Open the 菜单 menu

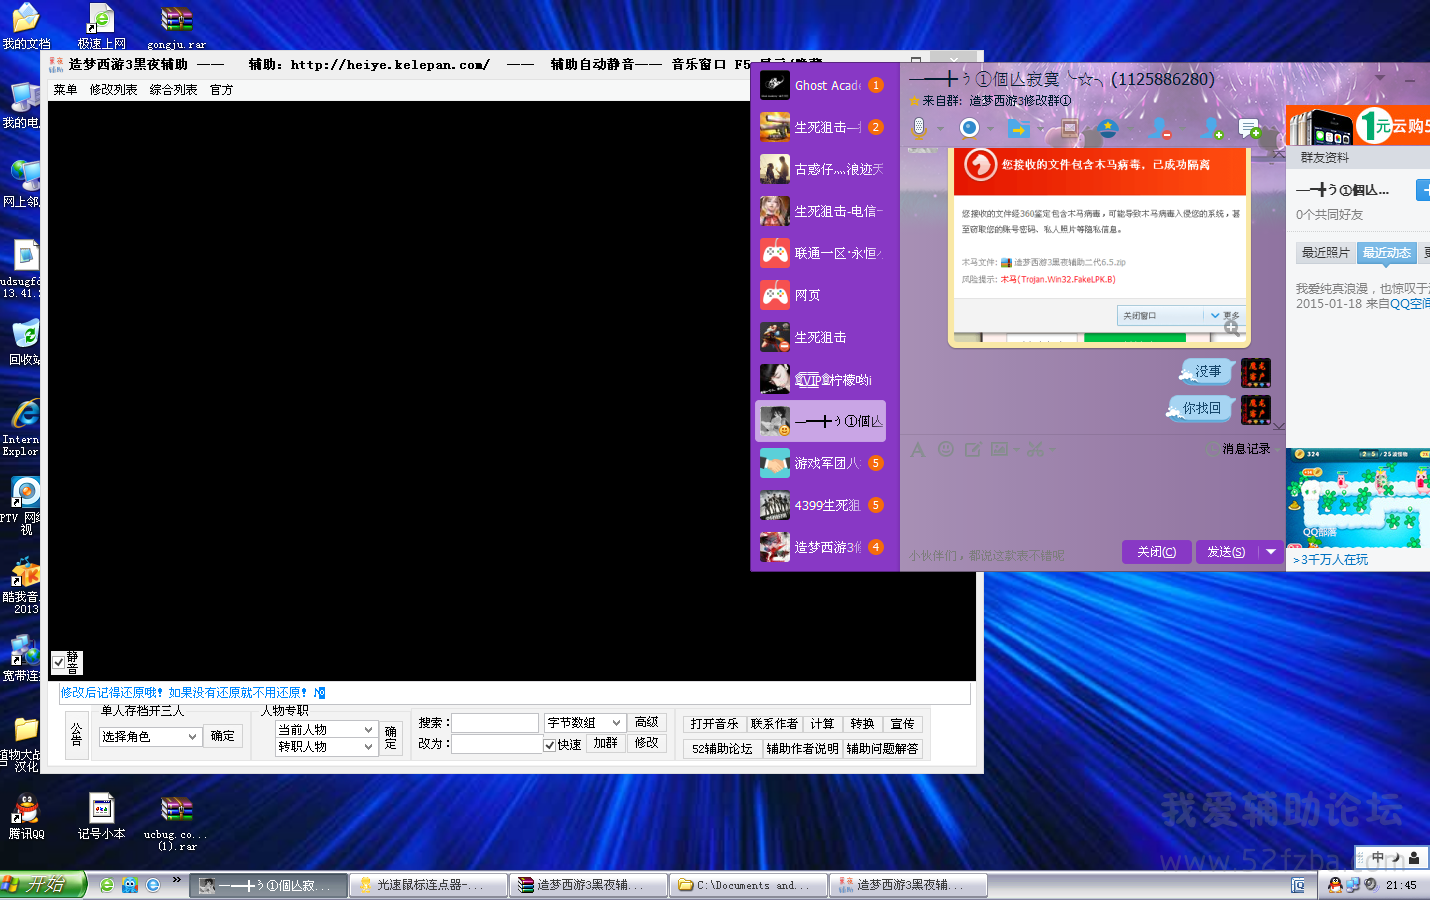click(66, 90)
